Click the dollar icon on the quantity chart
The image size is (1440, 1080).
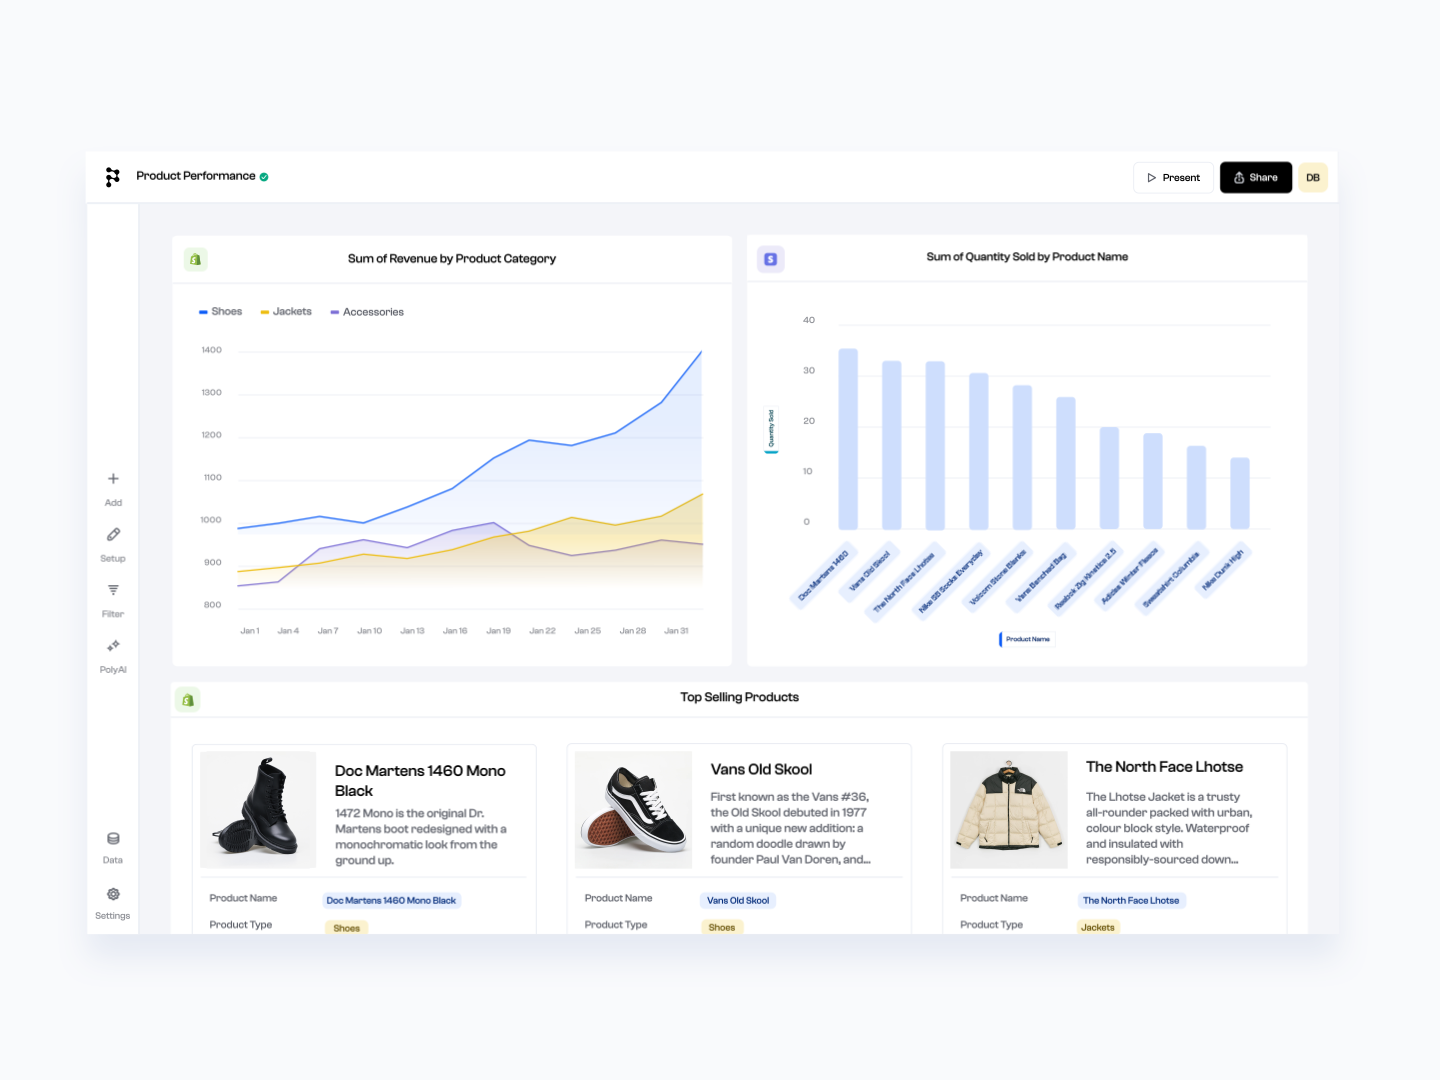coord(771,259)
